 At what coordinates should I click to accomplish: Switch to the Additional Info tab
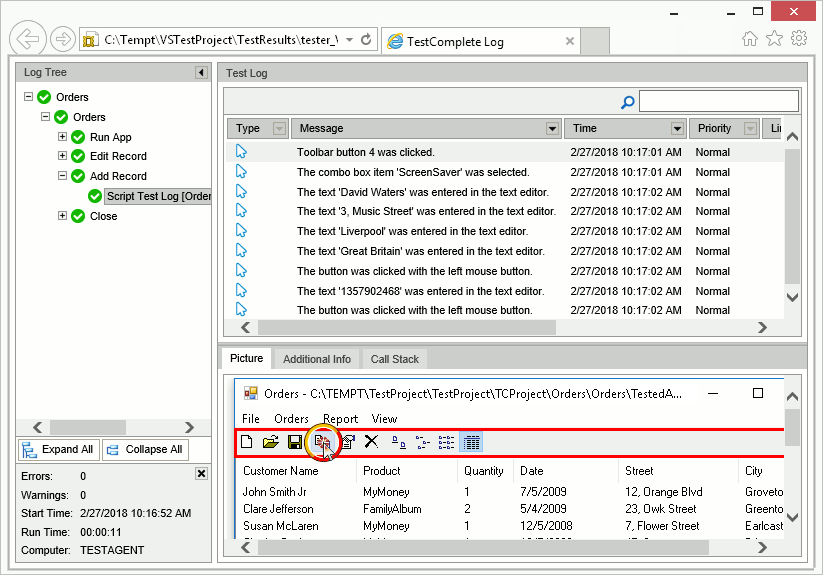[x=316, y=359]
